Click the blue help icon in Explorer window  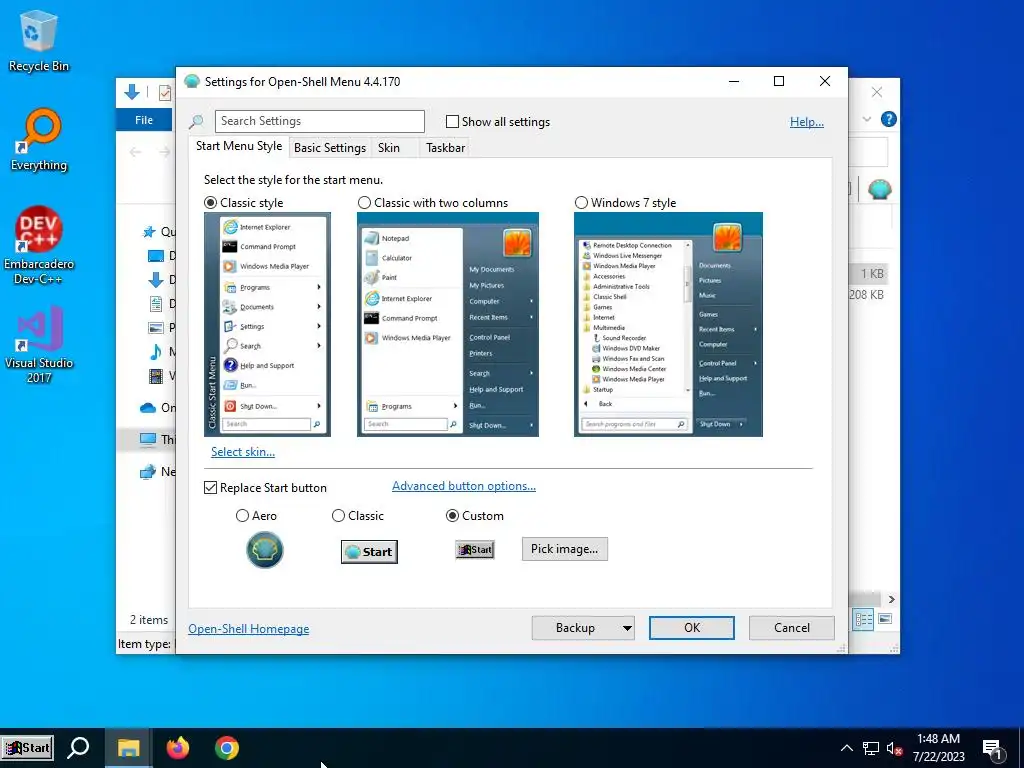(x=888, y=119)
